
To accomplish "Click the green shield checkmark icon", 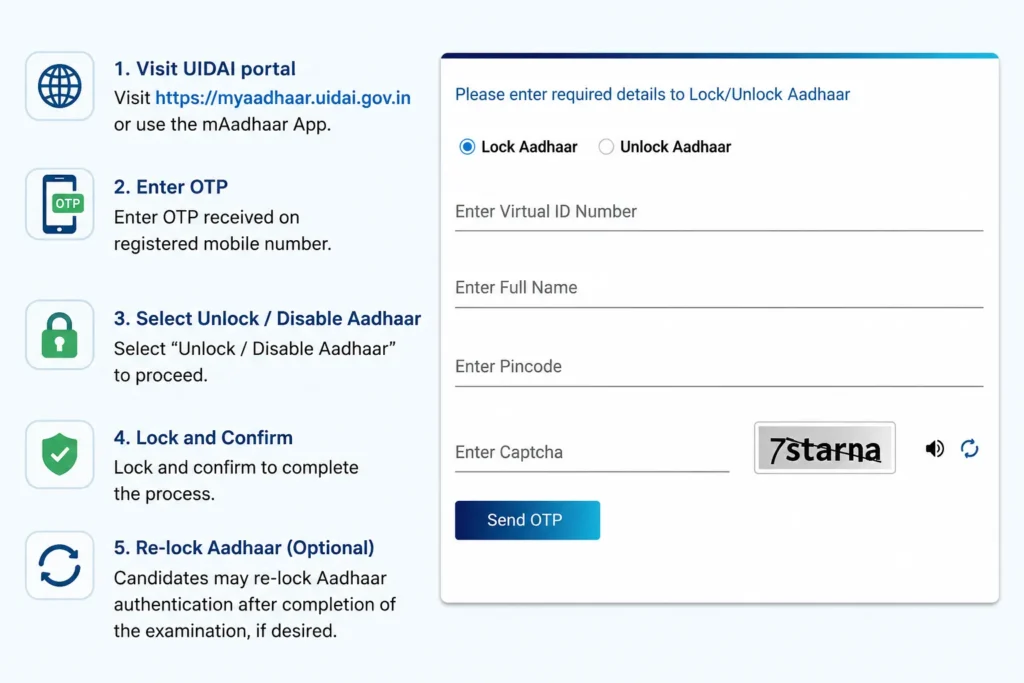I will click(x=59, y=454).
